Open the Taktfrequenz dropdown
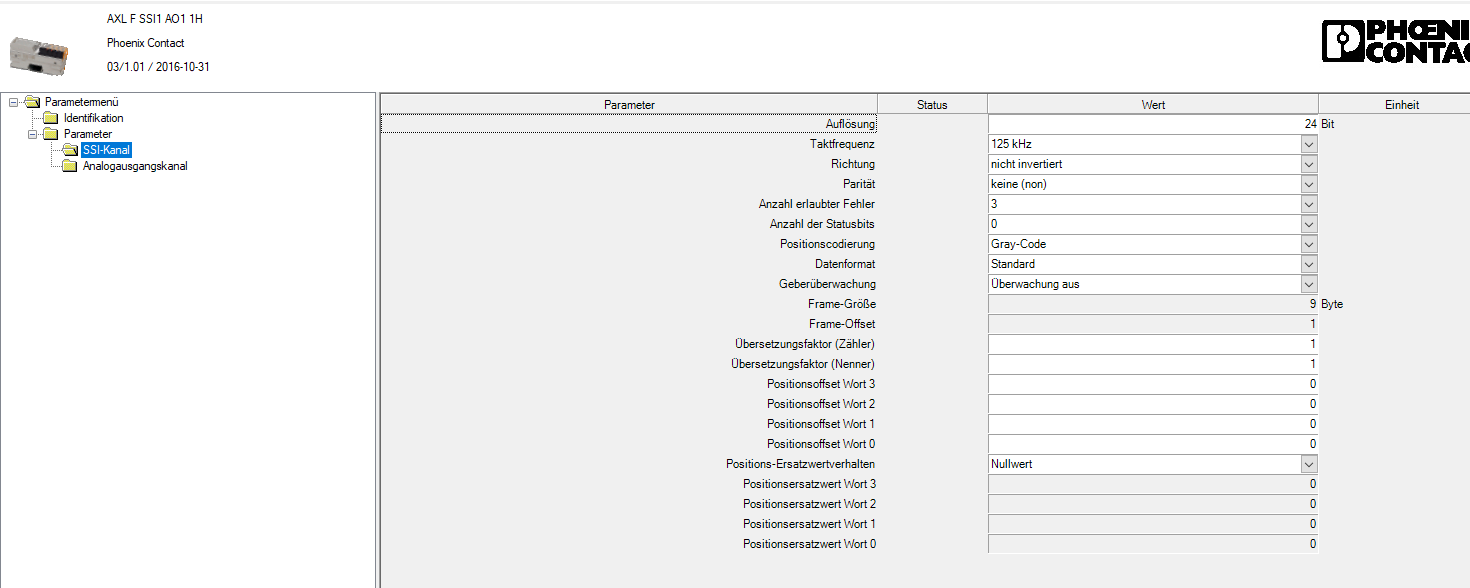1470x588 pixels. tap(1308, 144)
